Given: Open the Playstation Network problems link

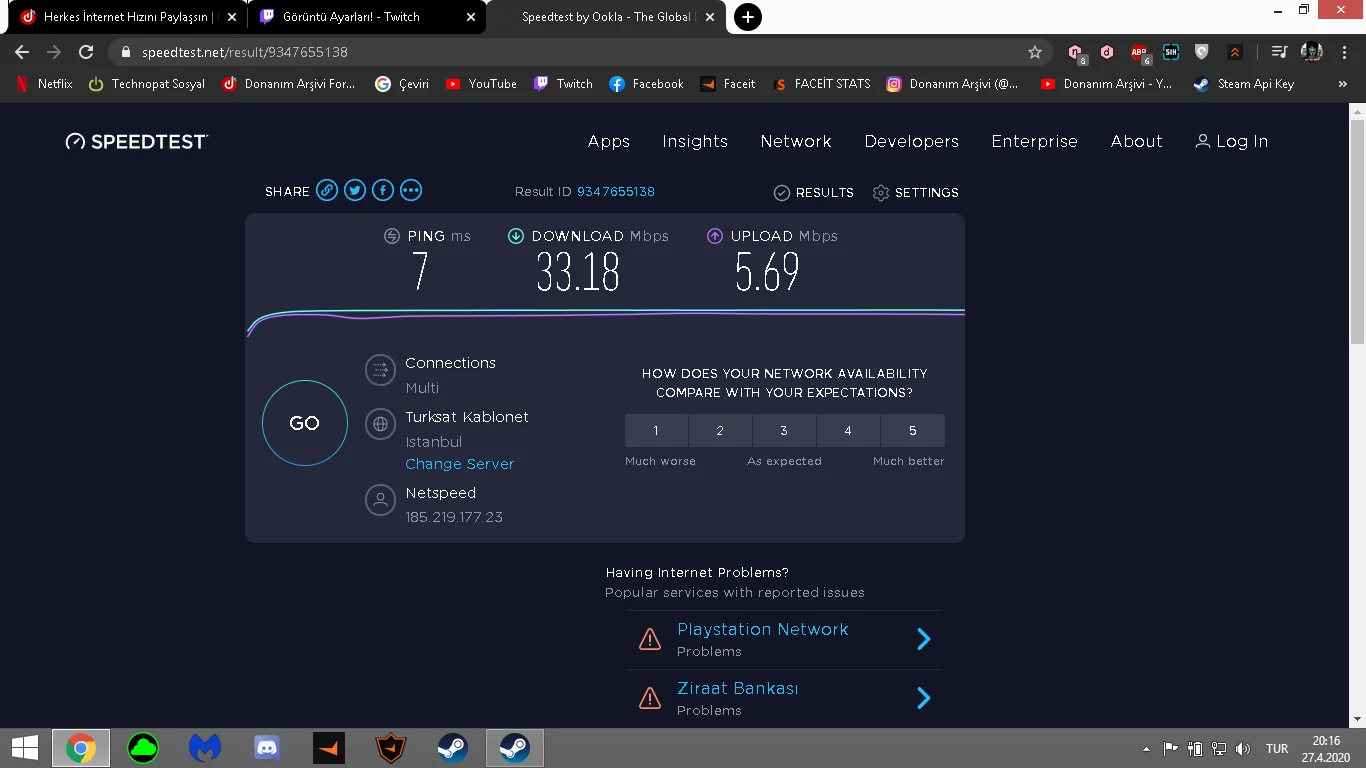Looking at the screenshot, I should [x=763, y=629].
